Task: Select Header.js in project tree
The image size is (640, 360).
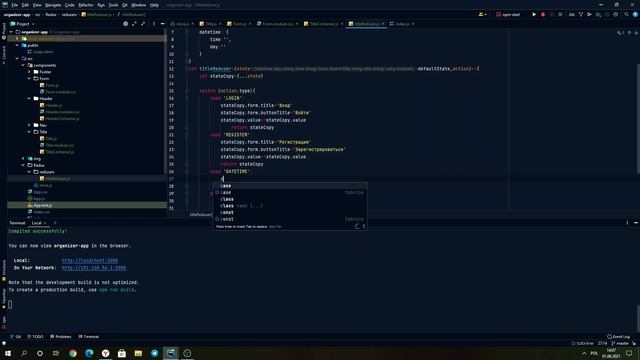Action: click(53, 105)
